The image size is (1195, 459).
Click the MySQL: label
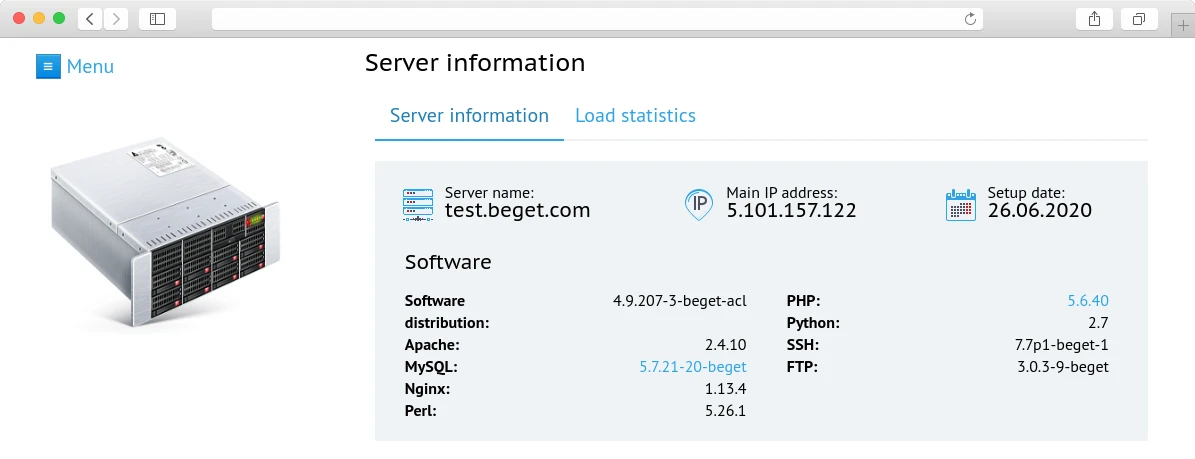(431, 367)
